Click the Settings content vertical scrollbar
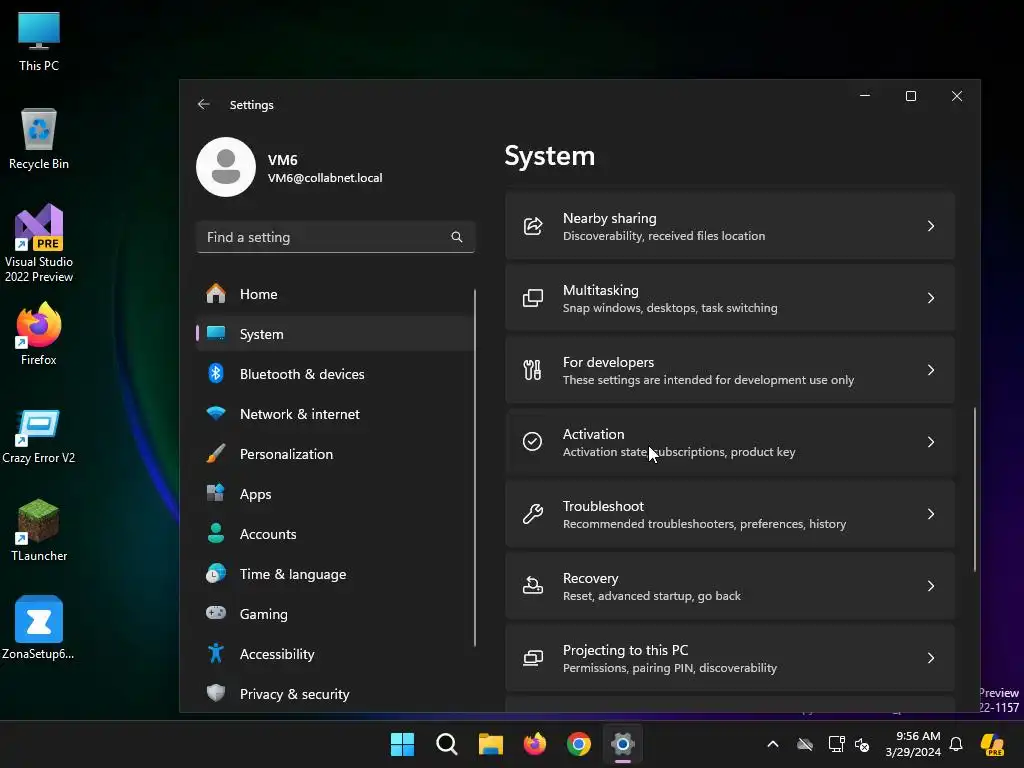This screenshot has height=768, width=1024. 975,490
